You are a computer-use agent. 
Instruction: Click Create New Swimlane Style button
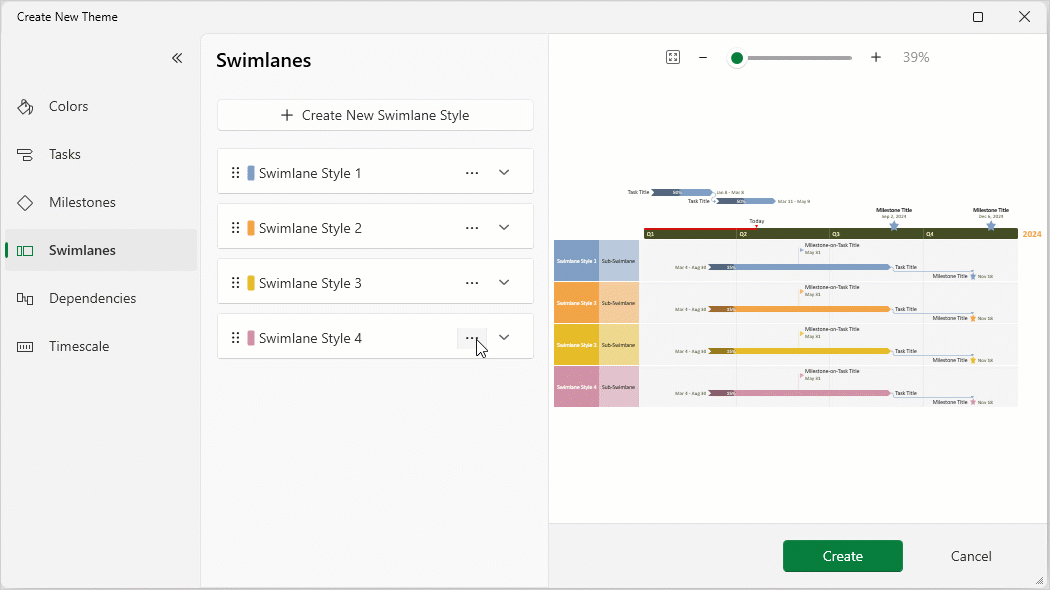click(x=375, y=115)
